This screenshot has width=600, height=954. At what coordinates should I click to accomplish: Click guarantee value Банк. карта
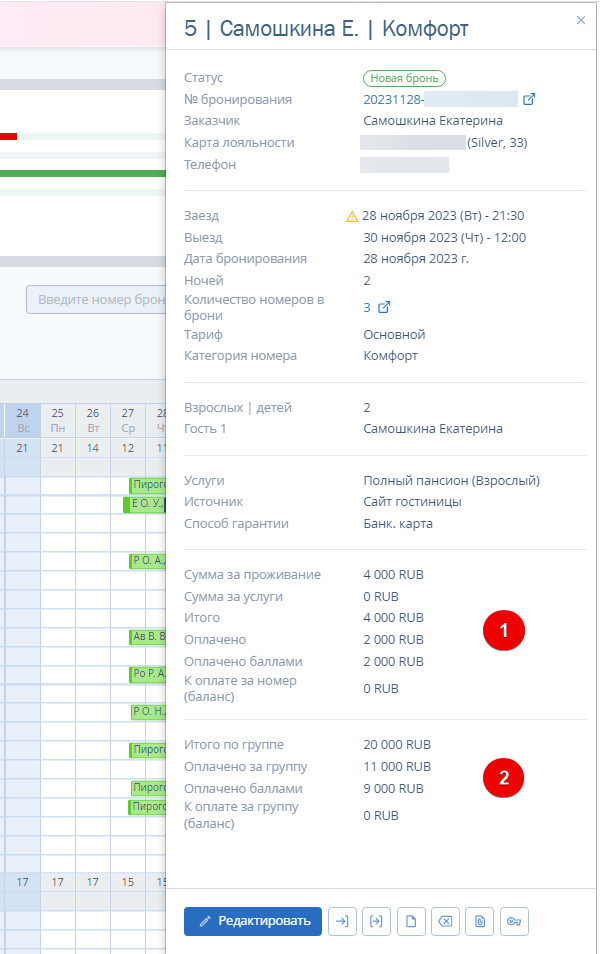pos(398,524)
